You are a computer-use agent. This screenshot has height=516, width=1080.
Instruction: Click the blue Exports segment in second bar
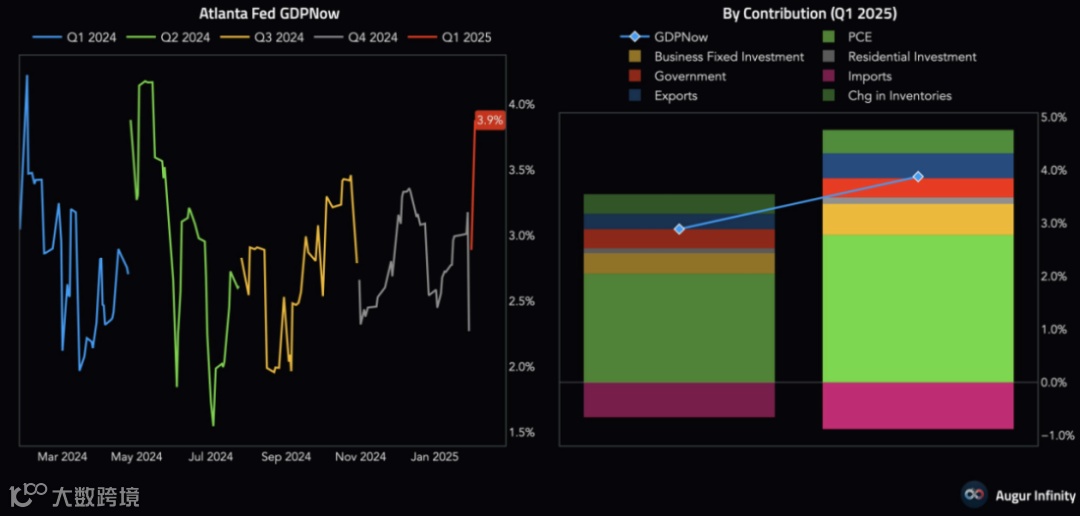918,166
